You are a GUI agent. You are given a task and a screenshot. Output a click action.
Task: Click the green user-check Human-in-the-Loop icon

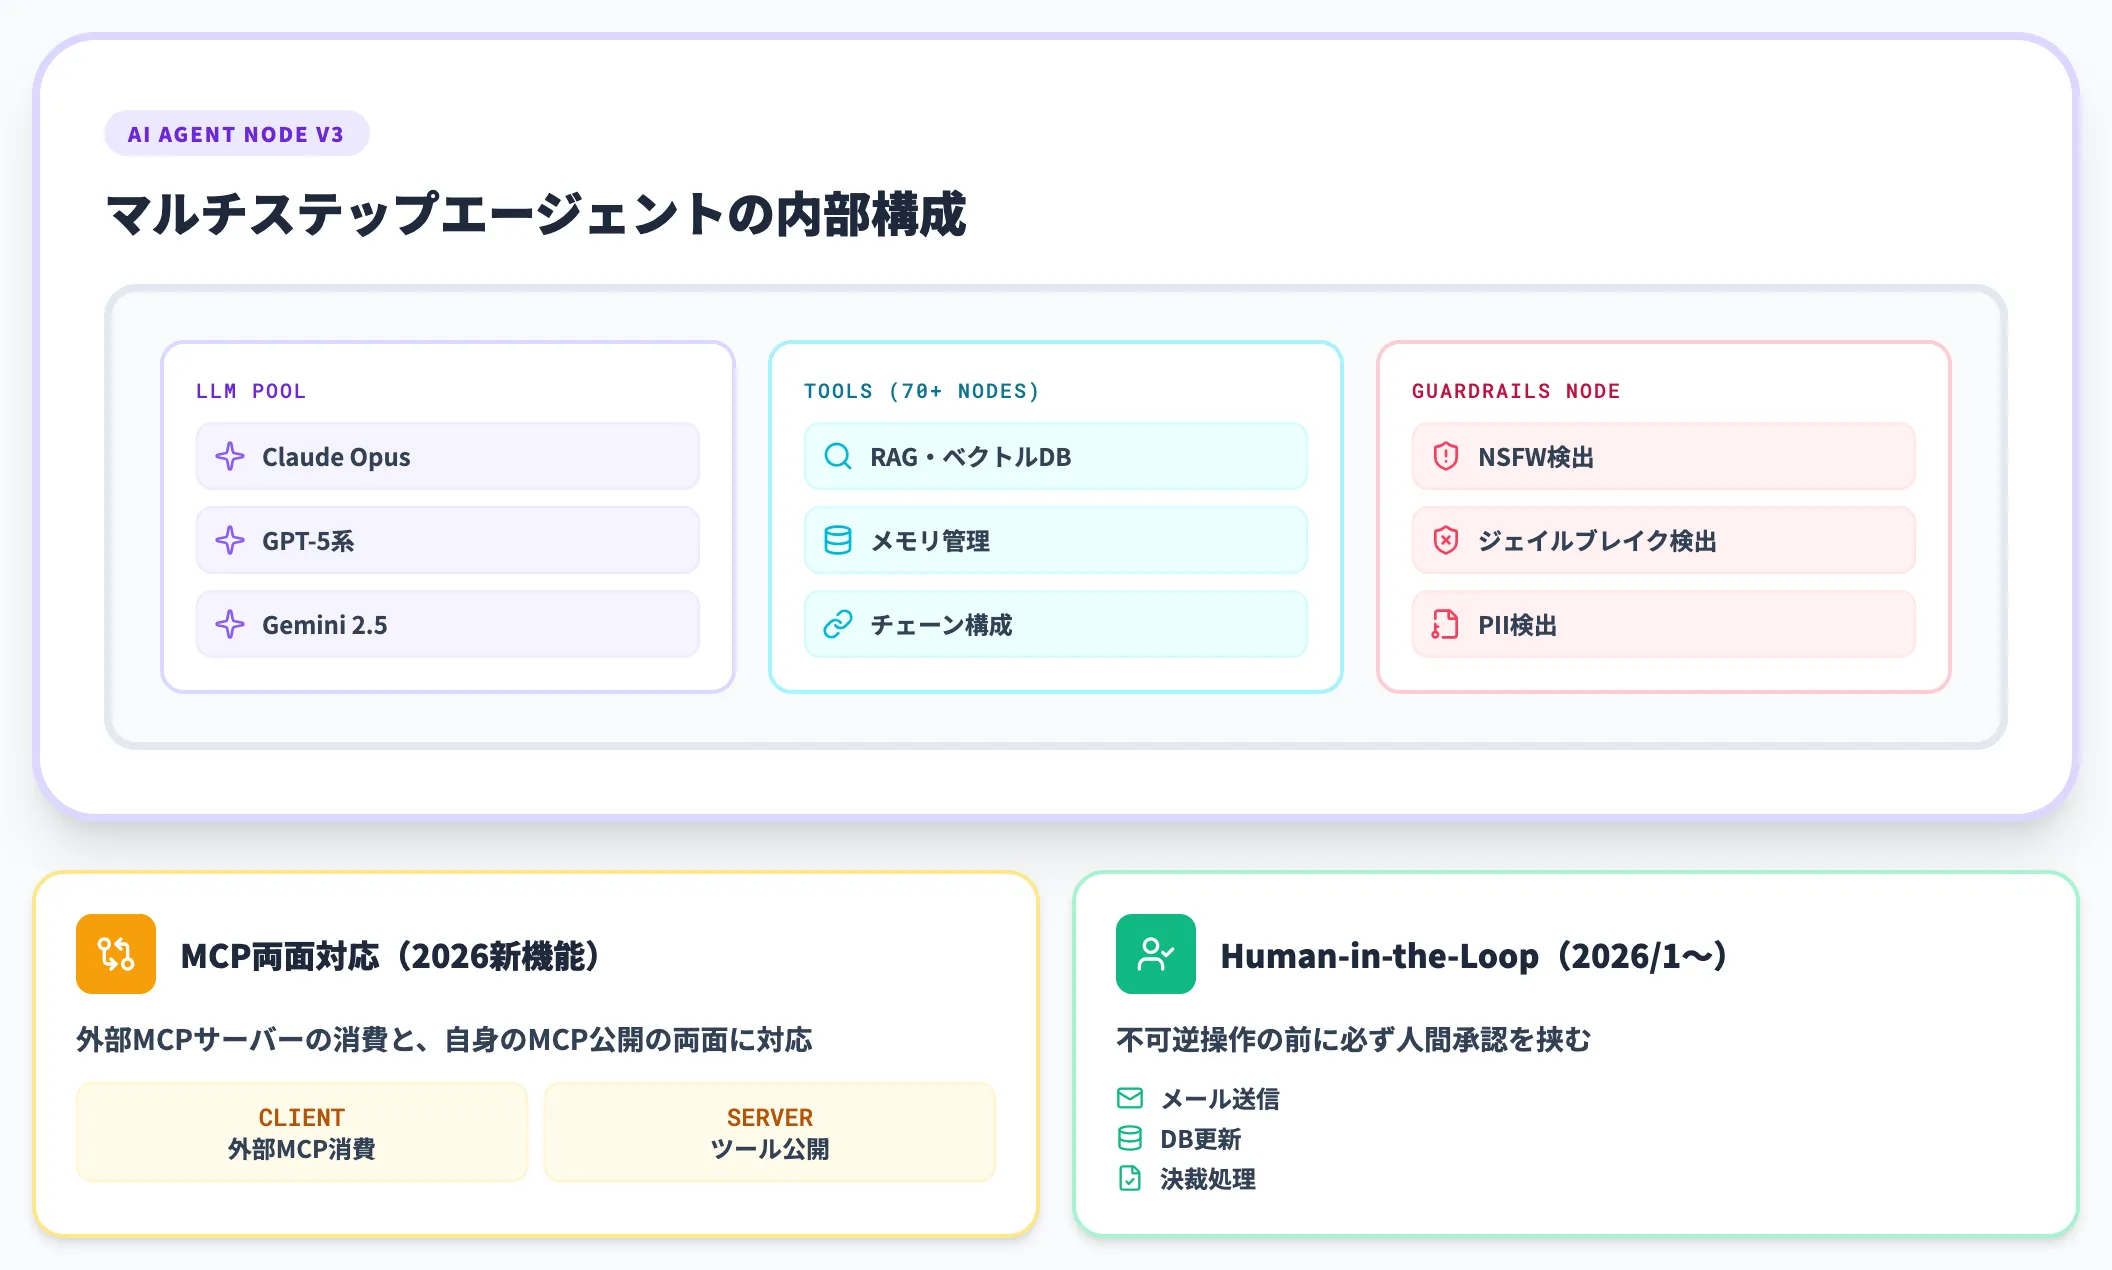pos(1156,954)
